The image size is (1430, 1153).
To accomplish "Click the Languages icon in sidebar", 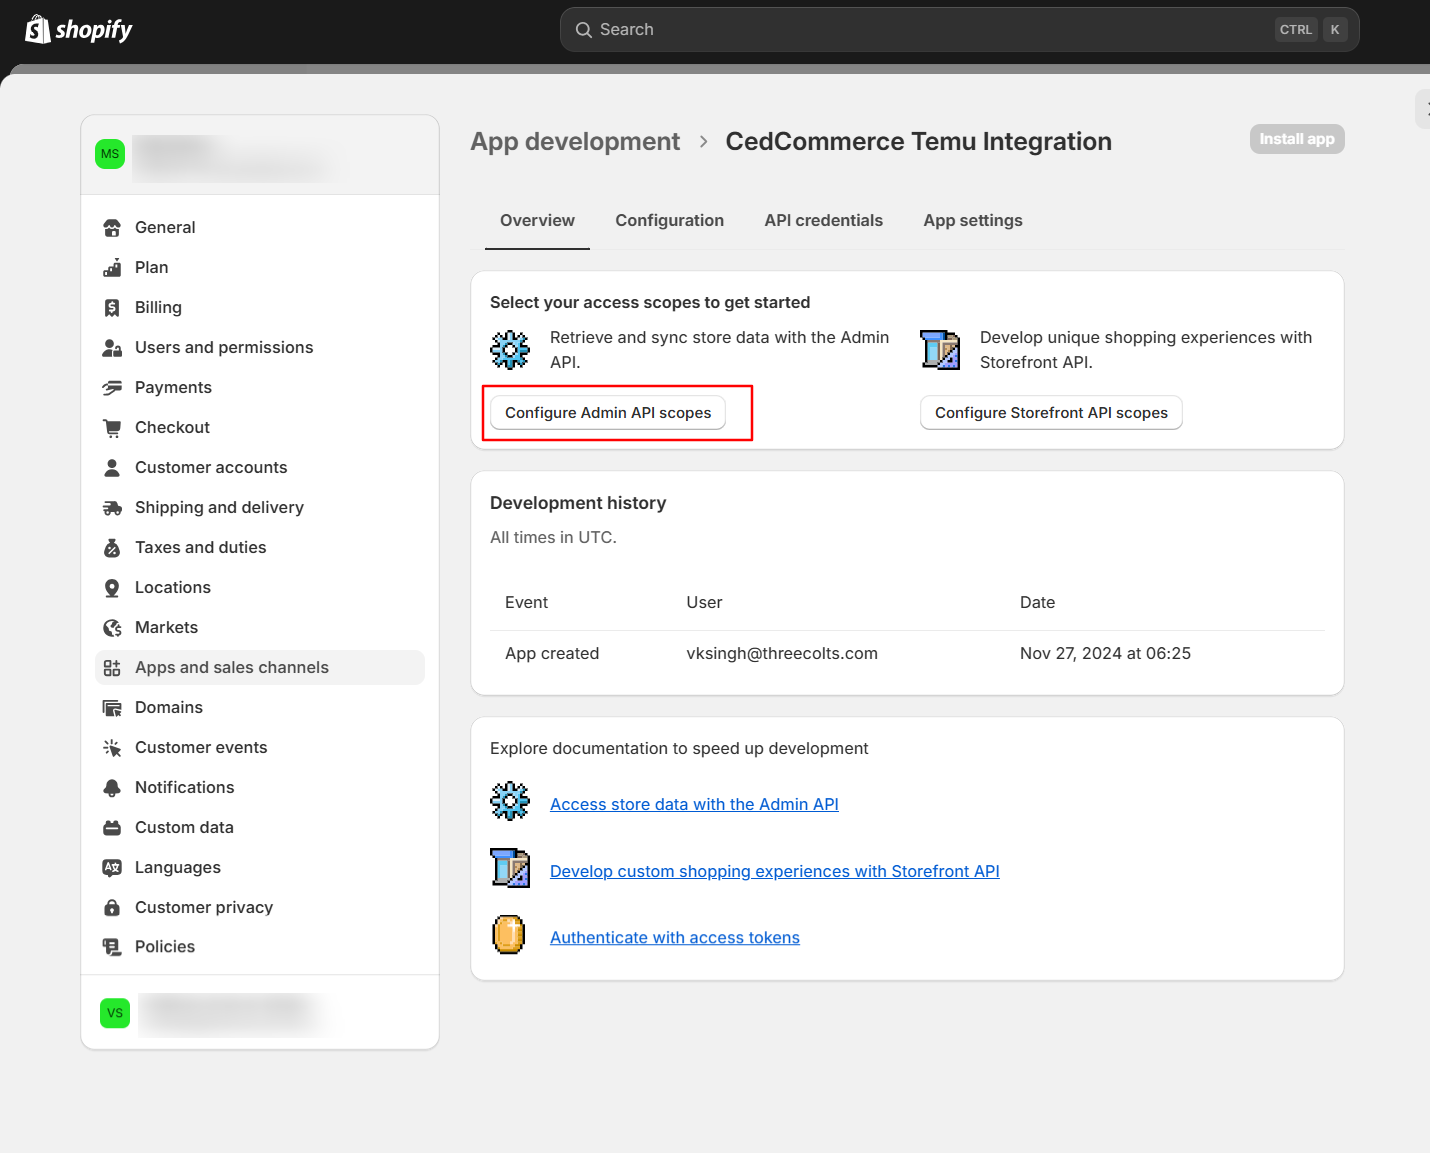I will 112,868.
